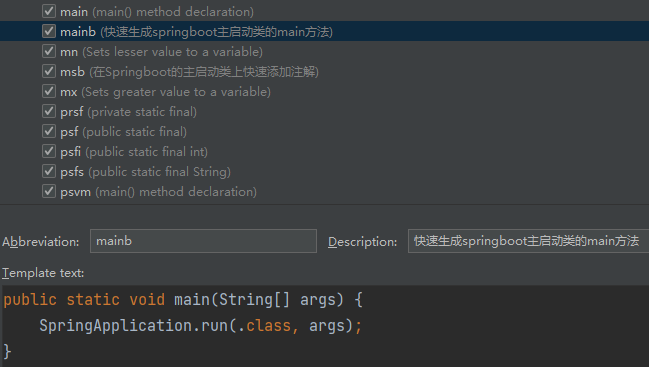
Task: Click the Description label
Action: (363, 242)
